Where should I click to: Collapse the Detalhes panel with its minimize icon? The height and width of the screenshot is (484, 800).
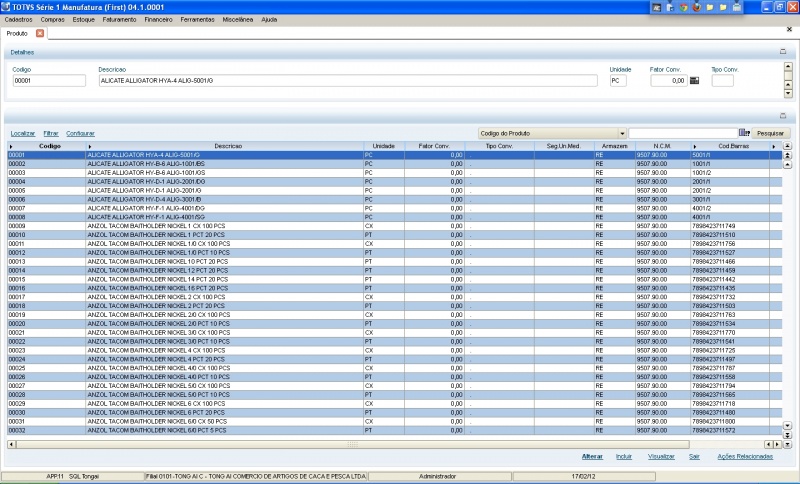pos(783,51)
